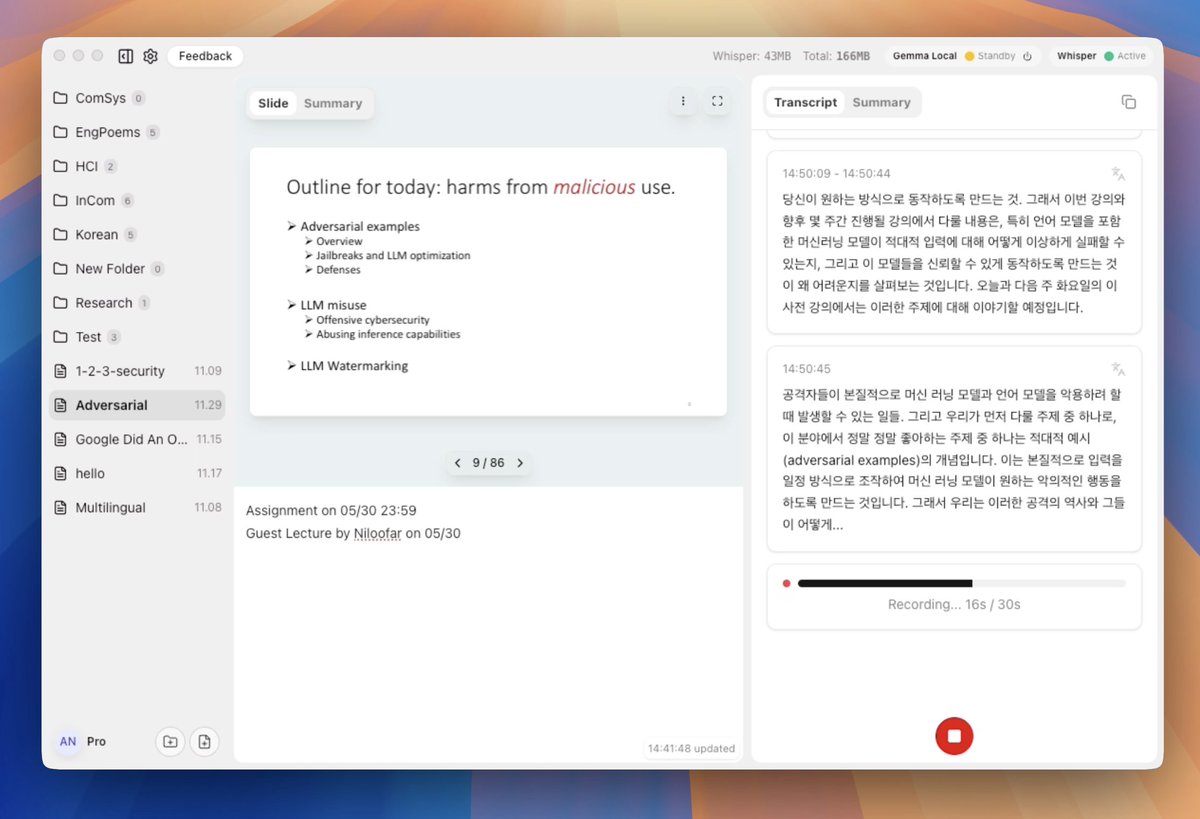1200x819 pixels.
Task: Stop recording with red stop button
Action: coord(954,736)
